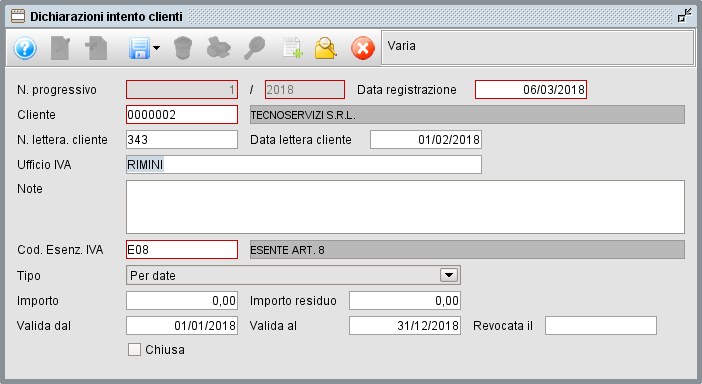The height and width of the screenshot is (384, 702).
Task: Click the 'Dichiarazioni intento clienti' title text
Action: (106, 17)
